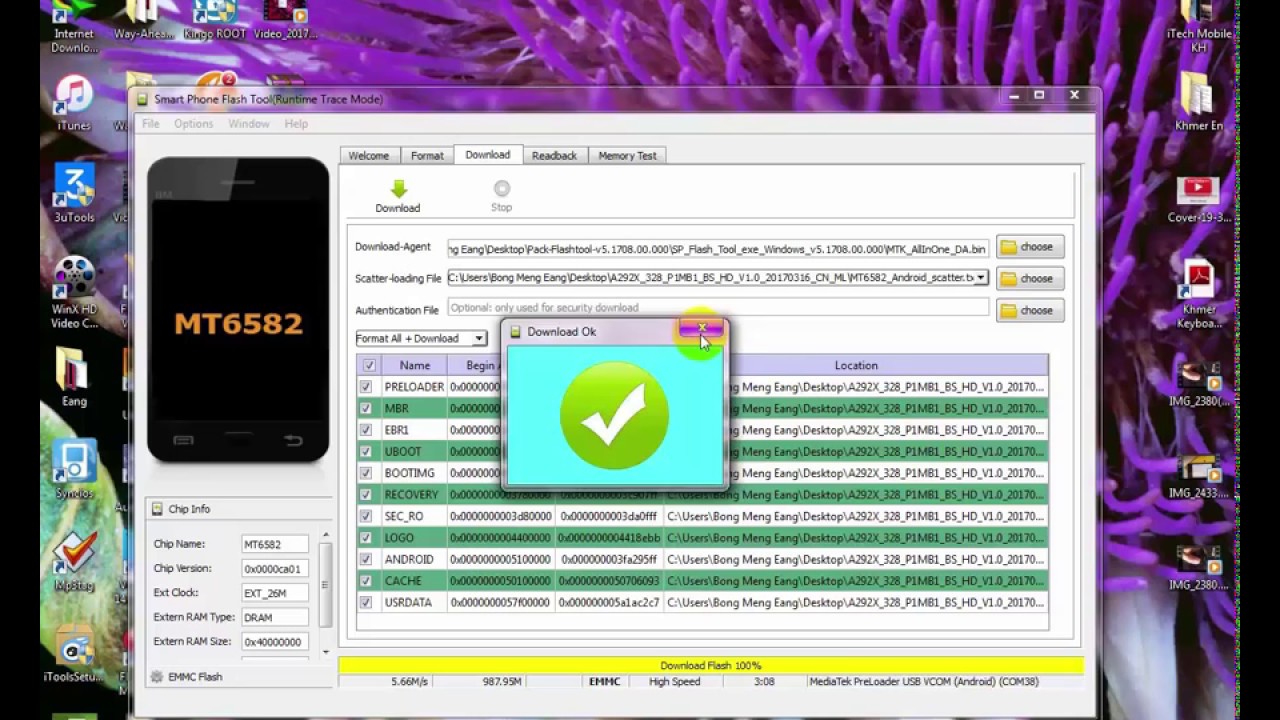Click the choose button for Authentication File
This screenshot has width=1280, height=720.
pyautogui.click(x=1029, y=310)
